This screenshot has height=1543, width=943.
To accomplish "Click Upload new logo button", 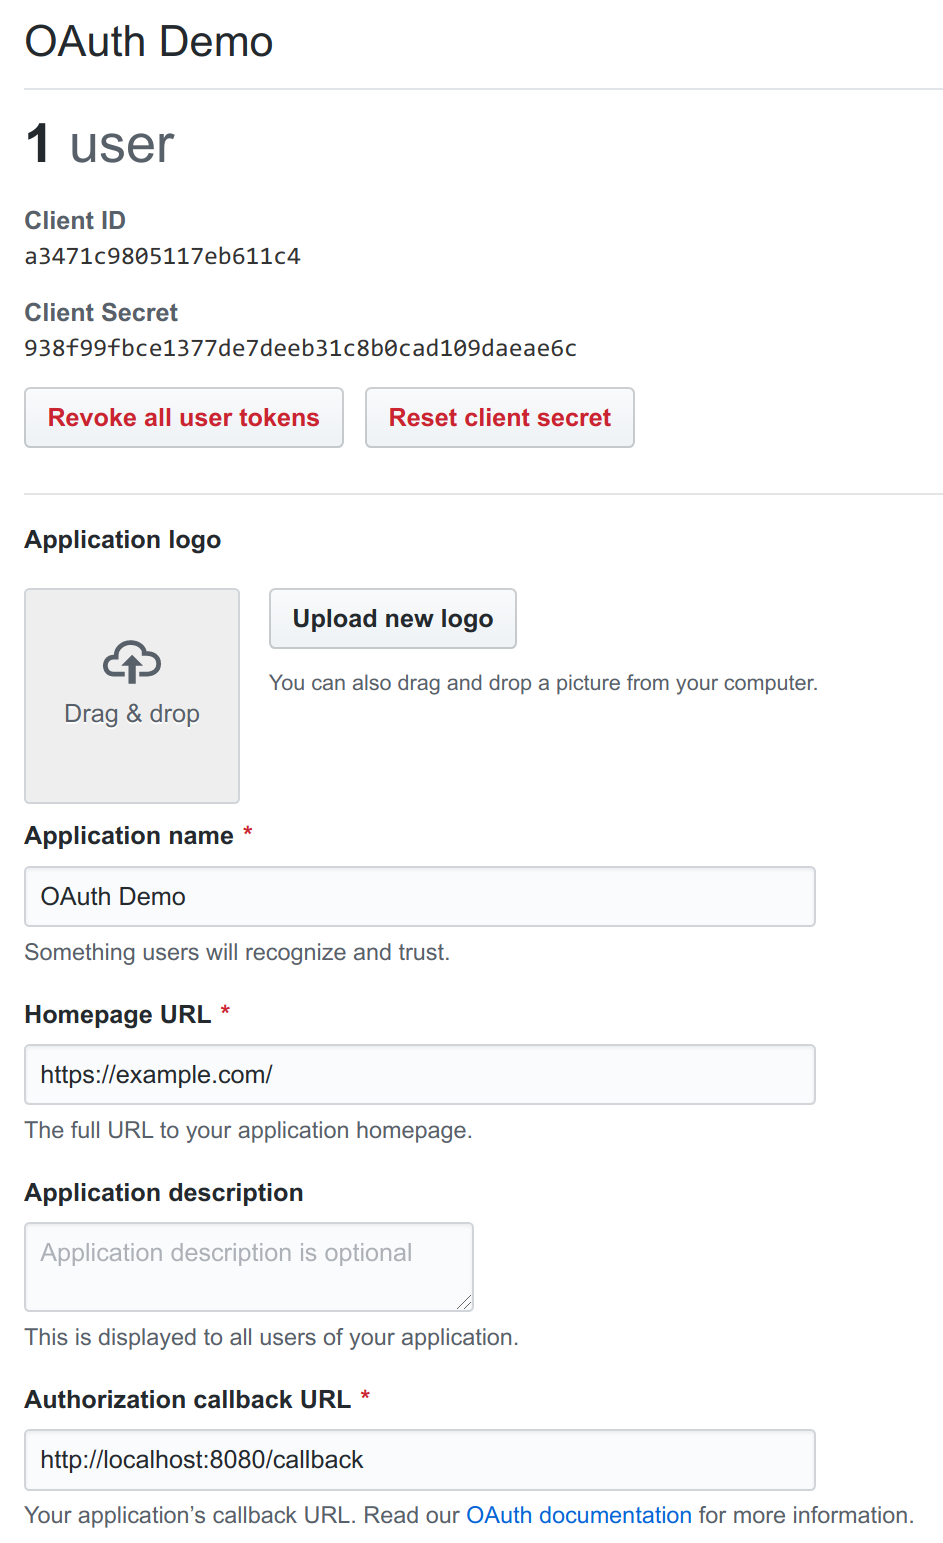I will pos(393,619).
